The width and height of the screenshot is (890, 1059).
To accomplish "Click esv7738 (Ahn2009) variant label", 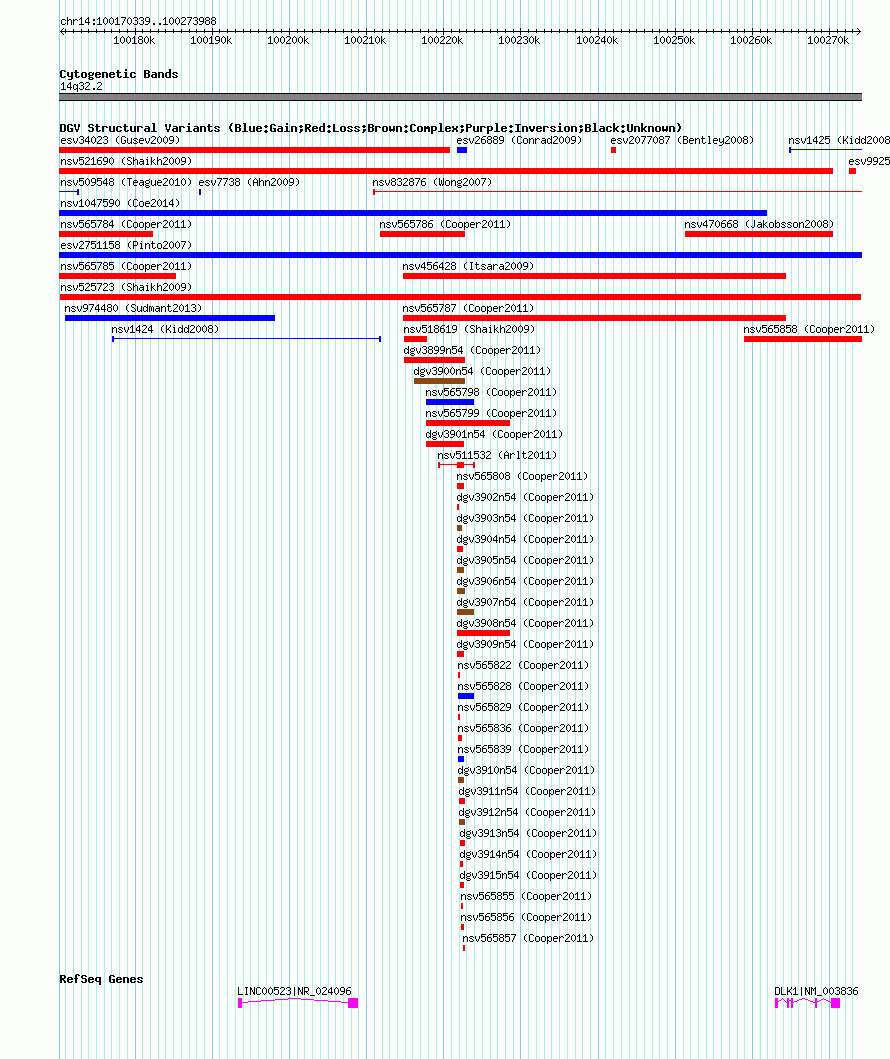I will tap(248, 182).
